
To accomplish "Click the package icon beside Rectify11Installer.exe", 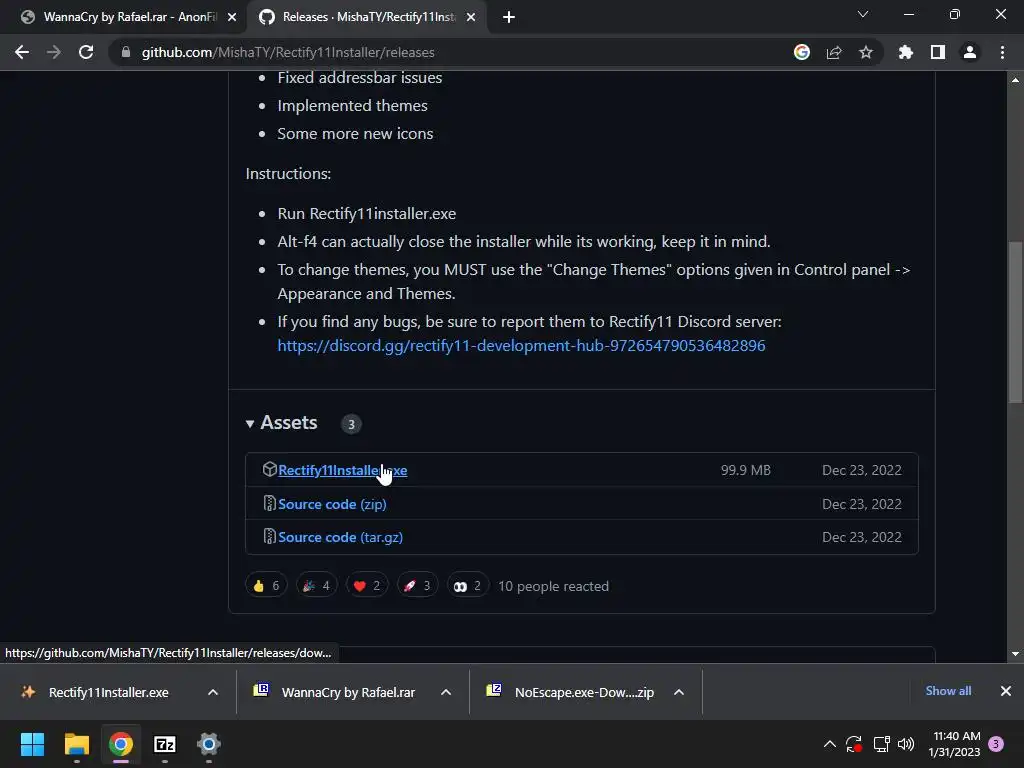I will pyautogui.click(x=269, y=469).
